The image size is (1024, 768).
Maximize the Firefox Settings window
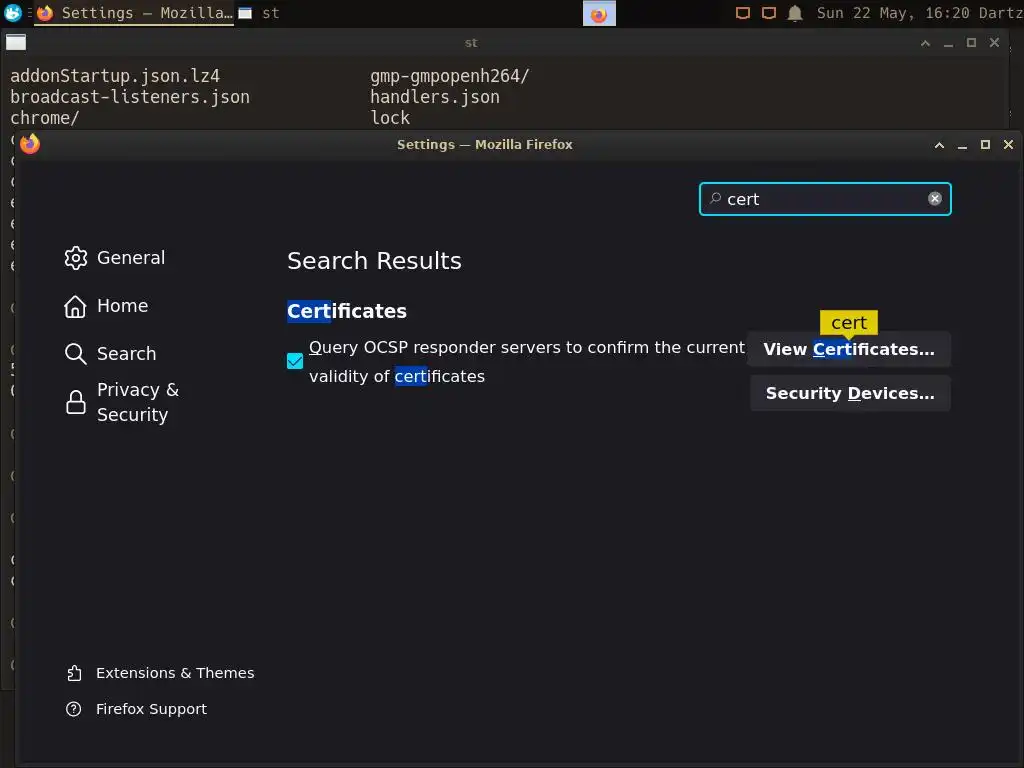(985, 145)
